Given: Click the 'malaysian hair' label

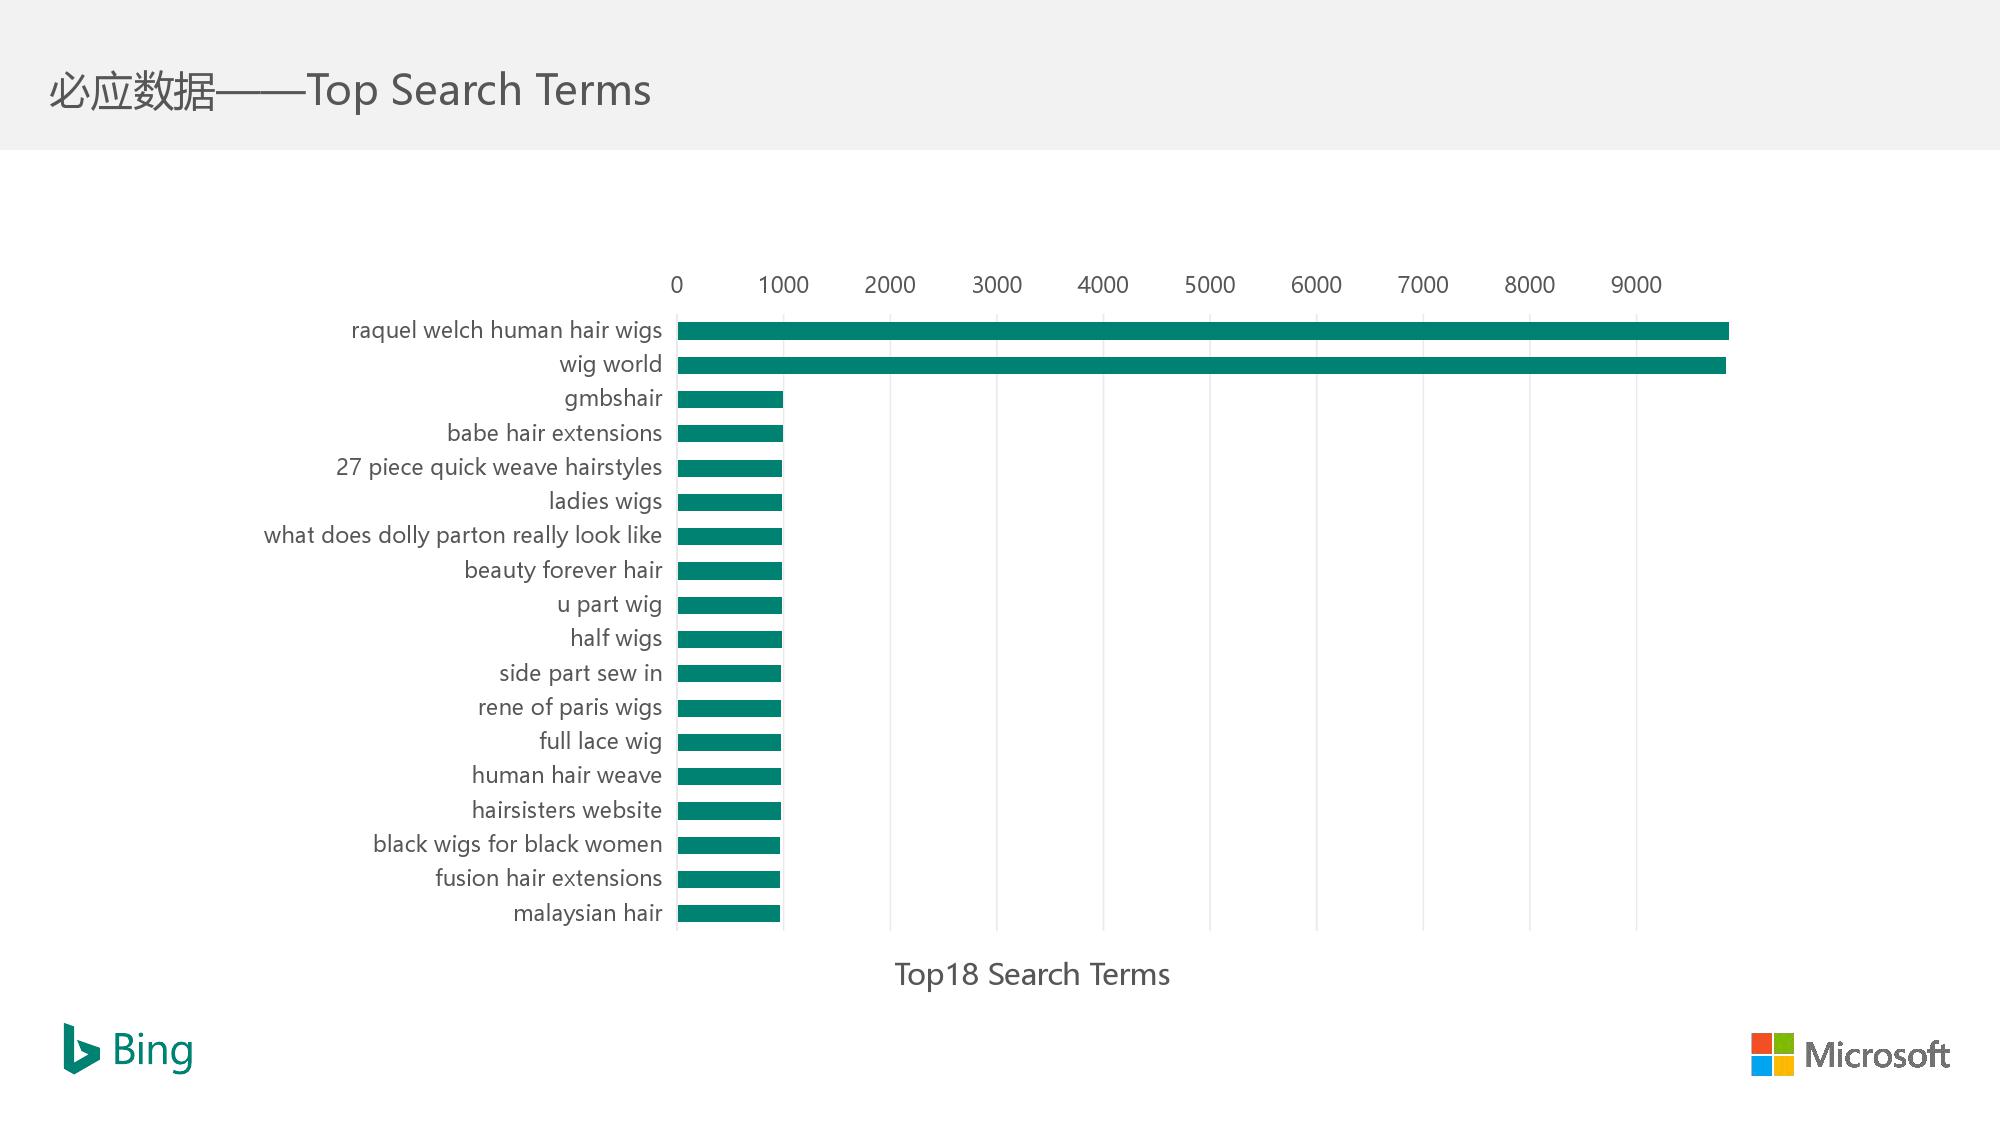Looking at the screenshot, I should click(x=587, y=913).
